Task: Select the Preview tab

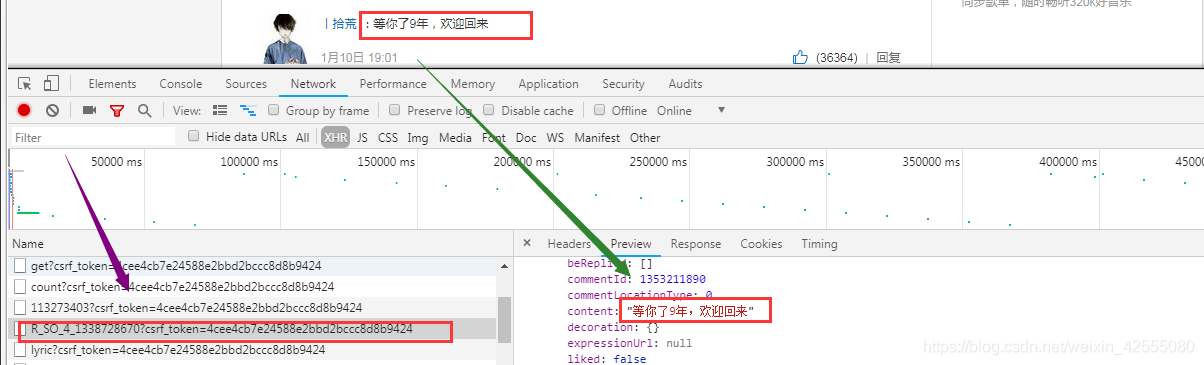Action: tap(631, 244)
